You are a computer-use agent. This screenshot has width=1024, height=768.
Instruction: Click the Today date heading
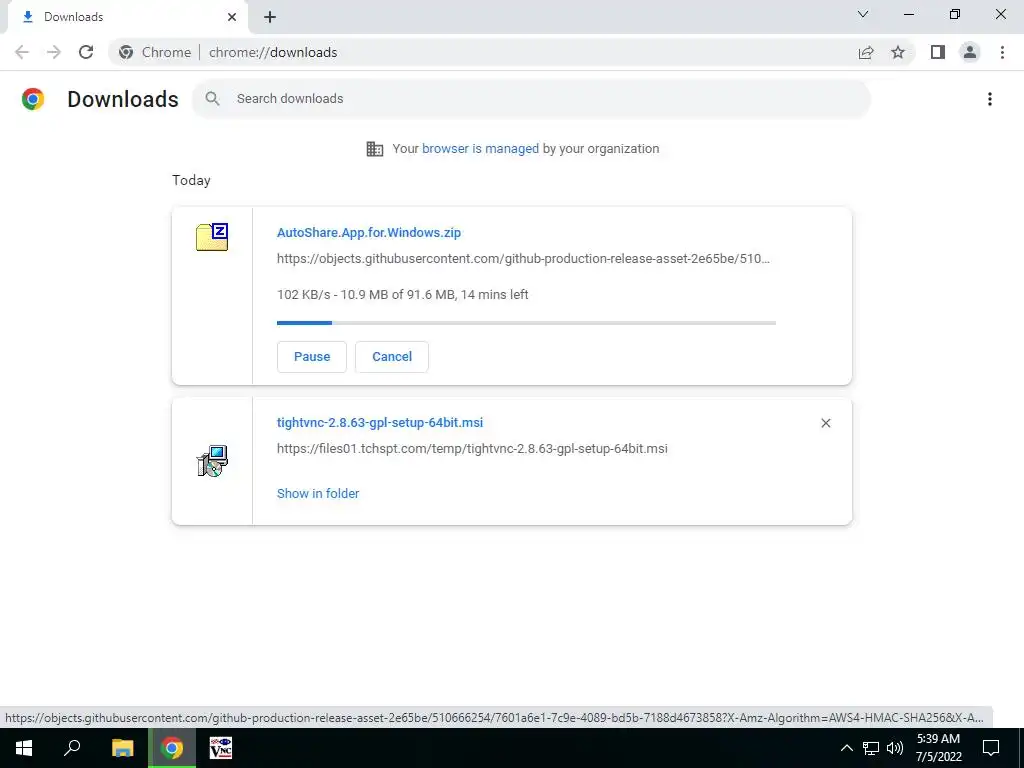tap(191, 180)
